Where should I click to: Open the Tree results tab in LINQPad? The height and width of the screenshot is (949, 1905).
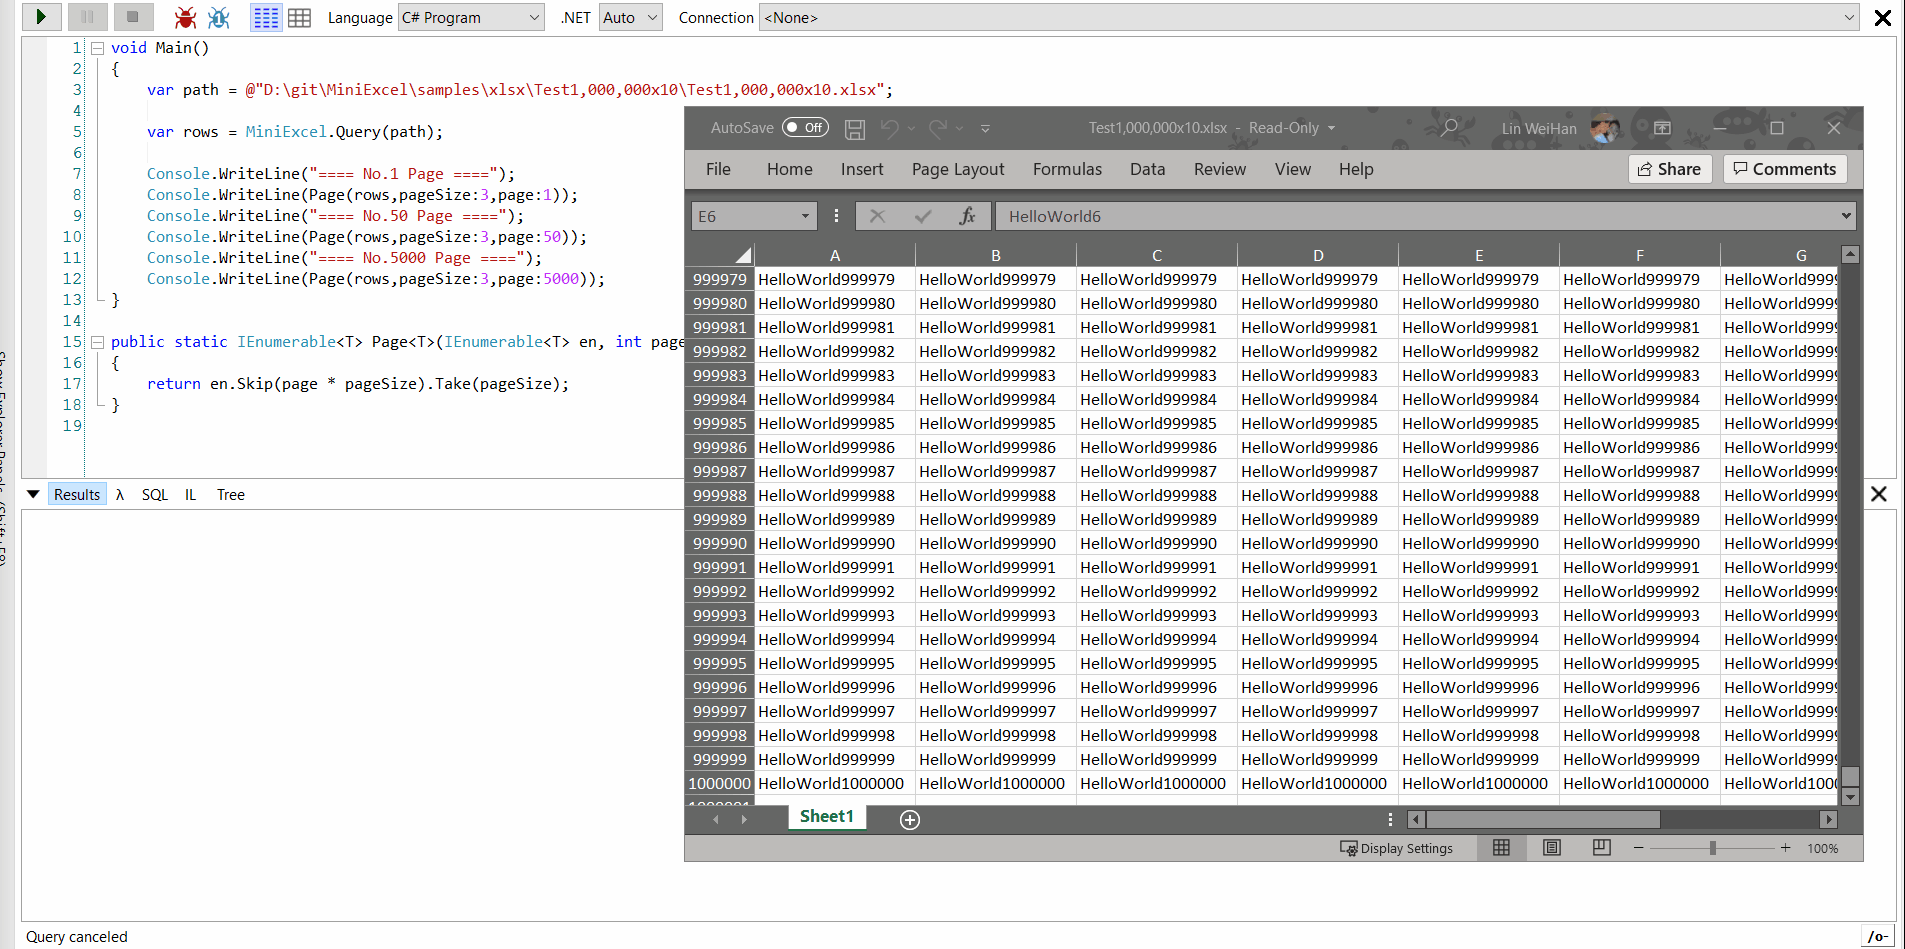coord(230,493)
